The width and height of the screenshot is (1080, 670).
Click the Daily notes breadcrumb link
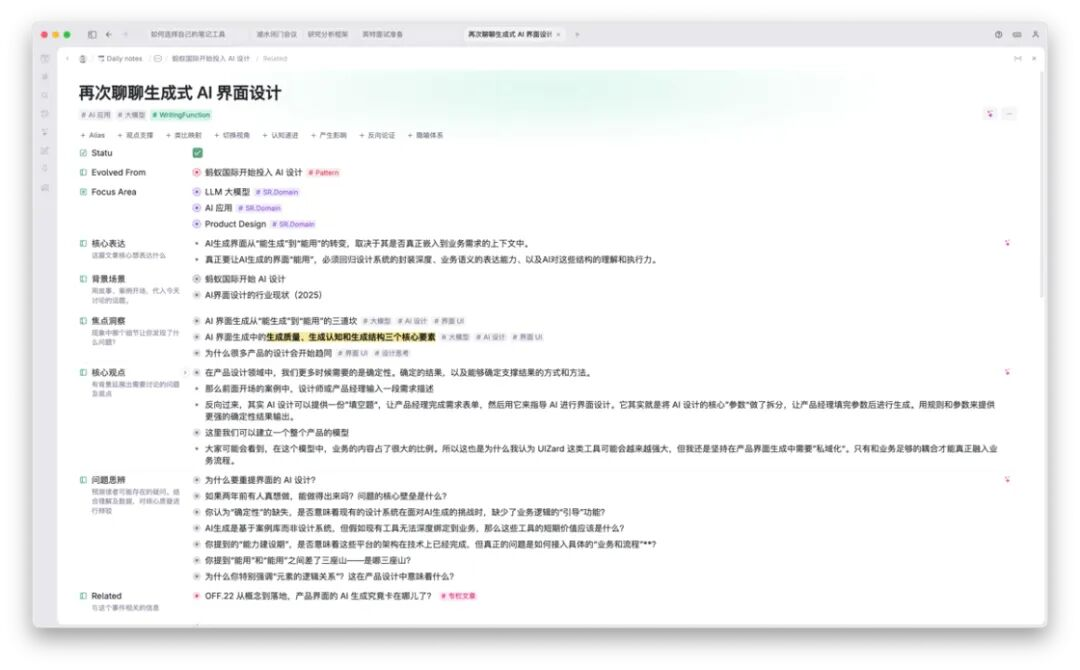pos(123,59)
